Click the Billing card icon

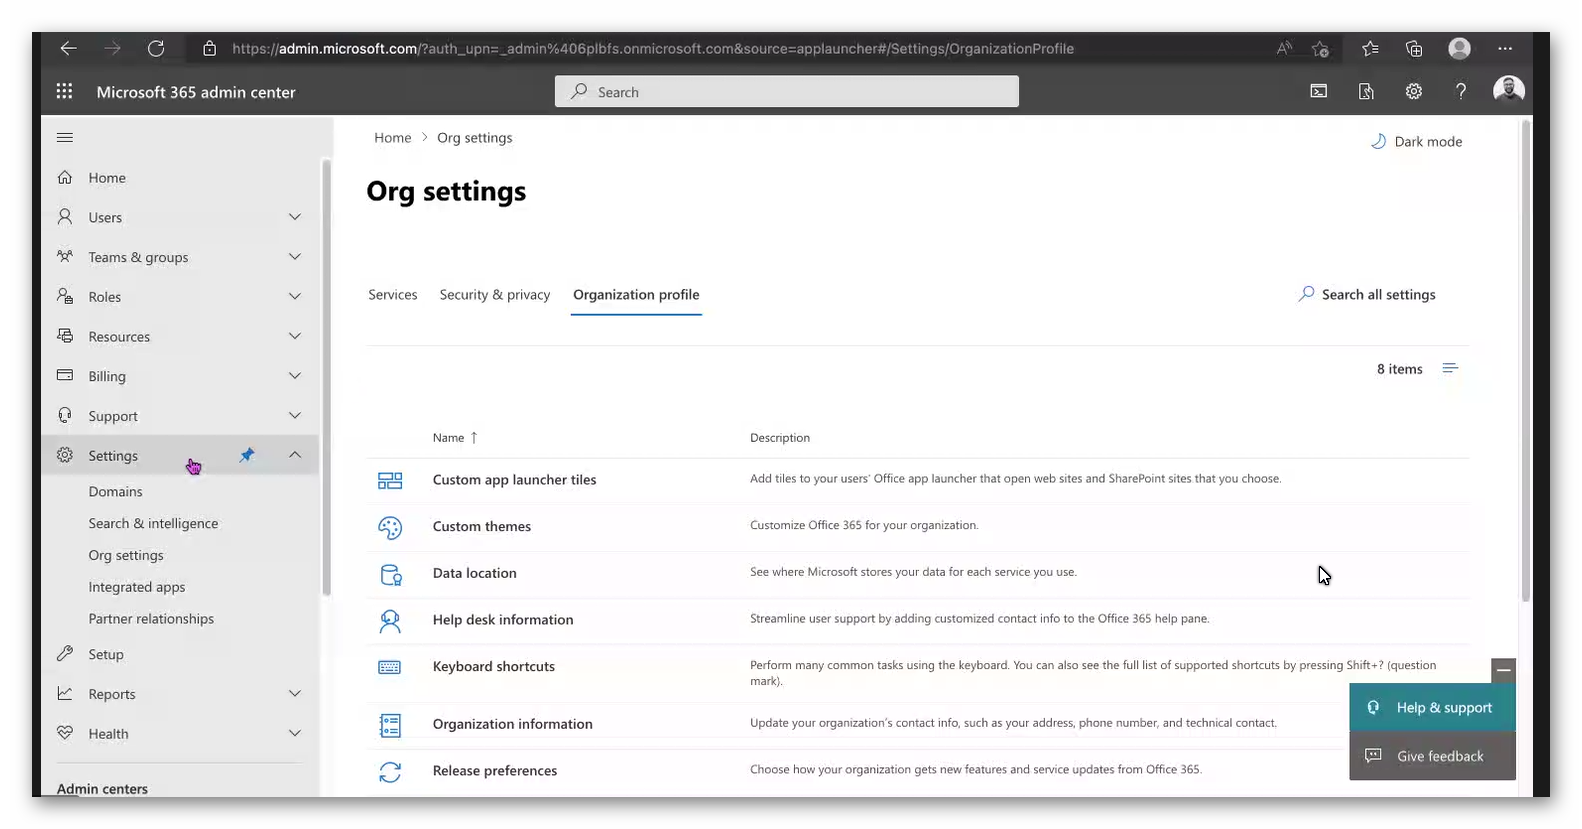(65, 376)
